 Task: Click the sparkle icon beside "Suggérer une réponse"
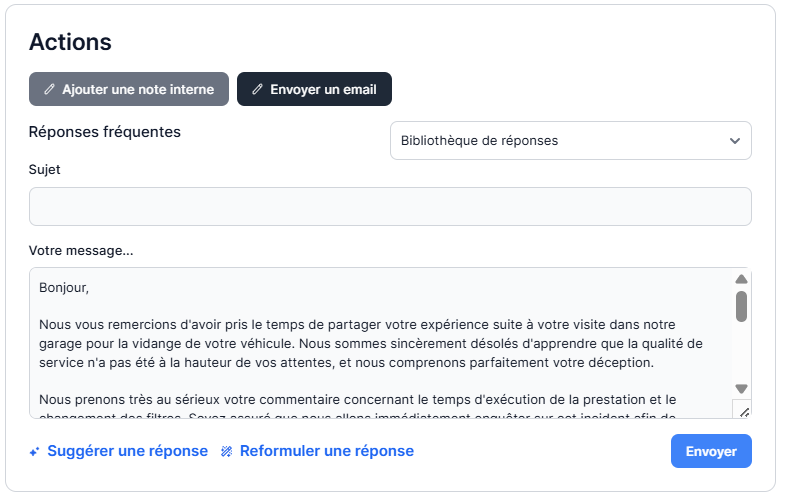(34, 452)
